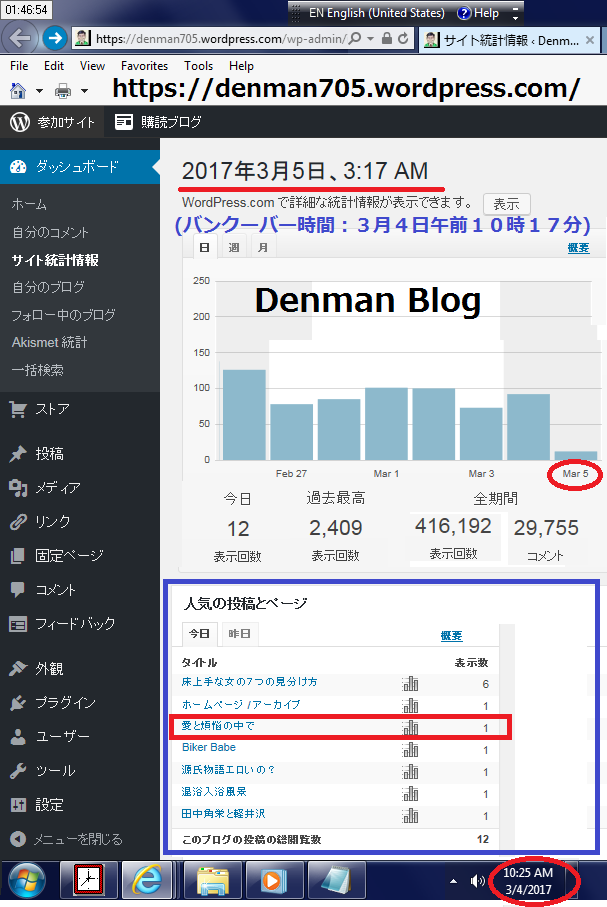This screenshot has width=607, height=907.
Task: Open the address bar autocomplete dropdown arrow
Action: coord(370,39)
